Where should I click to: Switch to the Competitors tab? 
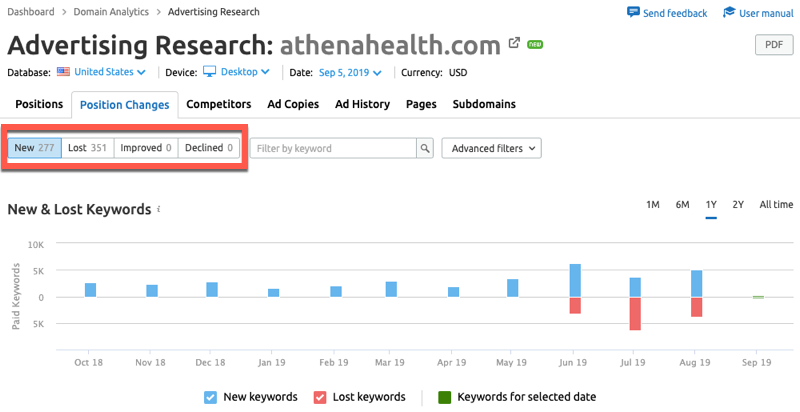point(219,104)
